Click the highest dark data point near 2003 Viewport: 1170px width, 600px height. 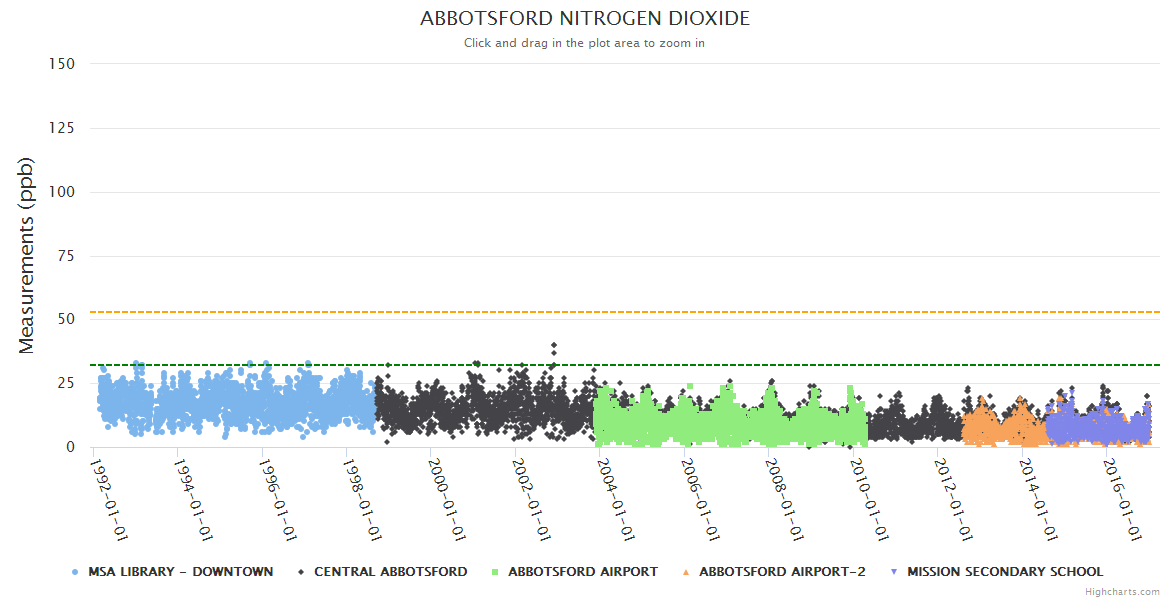(554, 346)
